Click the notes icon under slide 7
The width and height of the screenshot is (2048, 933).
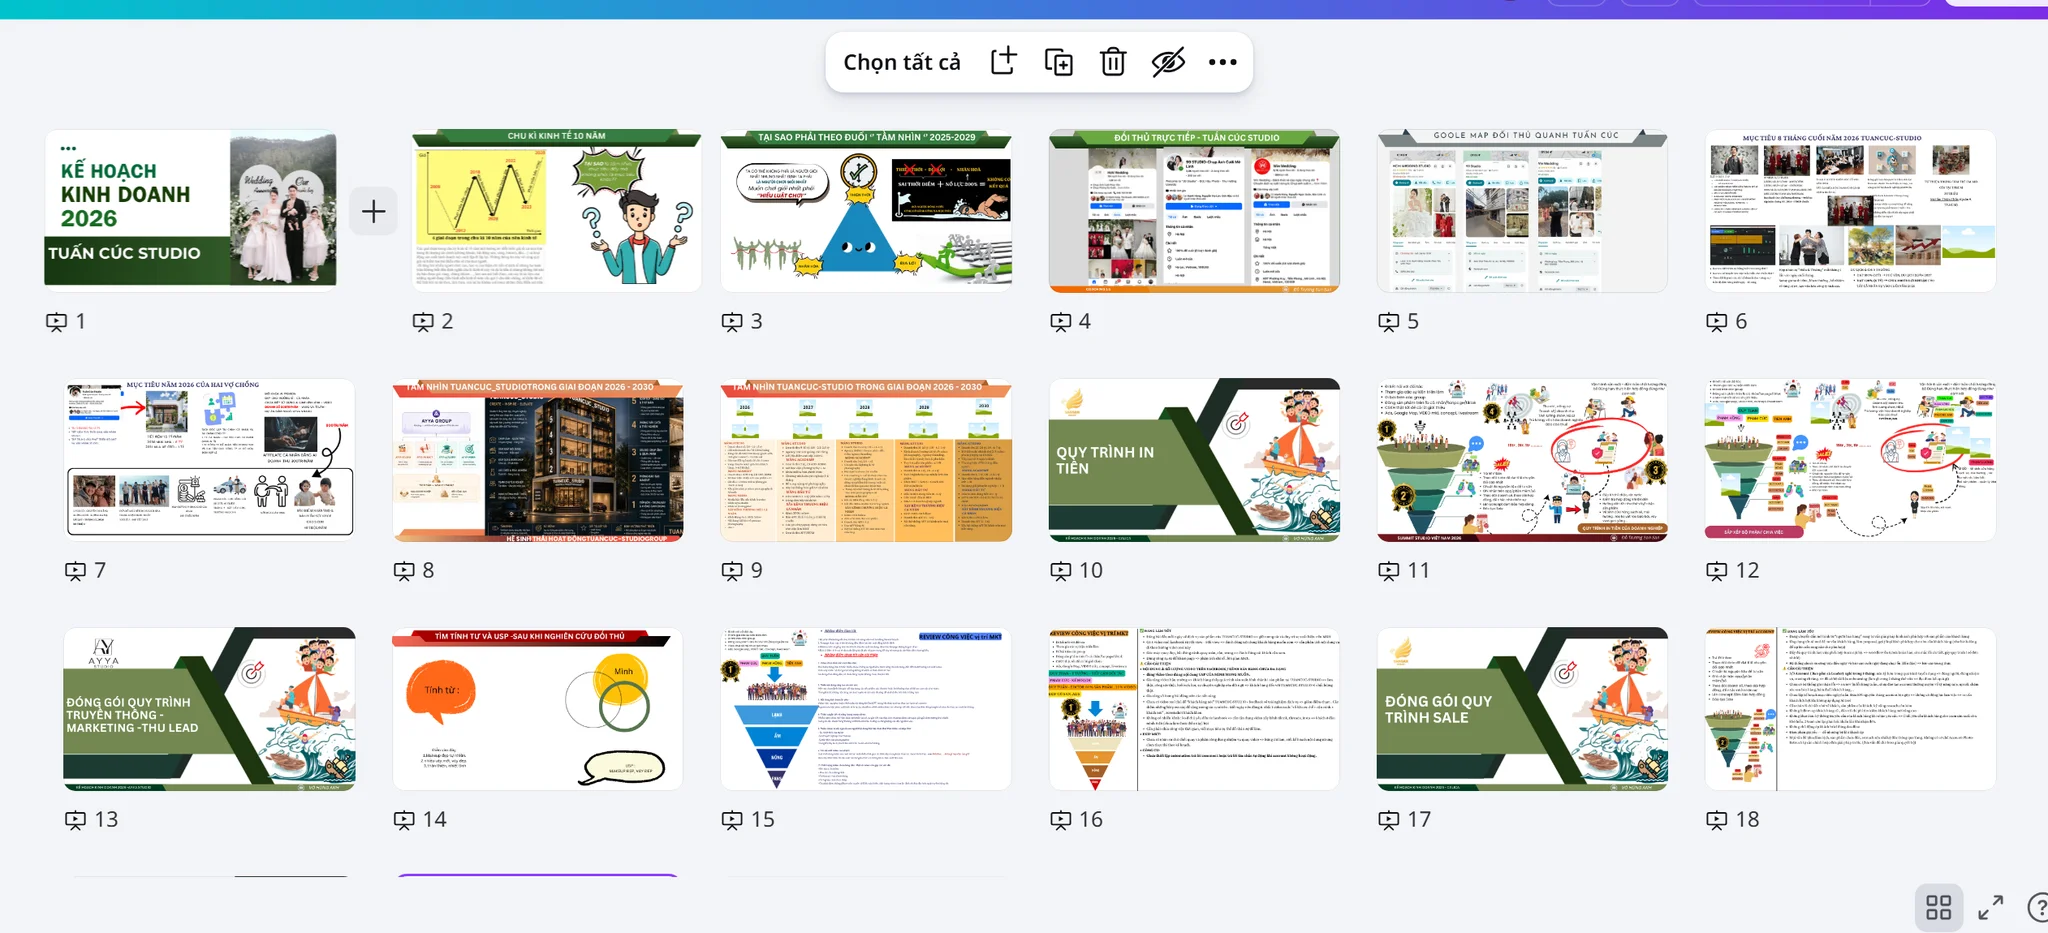coord(75,571)
